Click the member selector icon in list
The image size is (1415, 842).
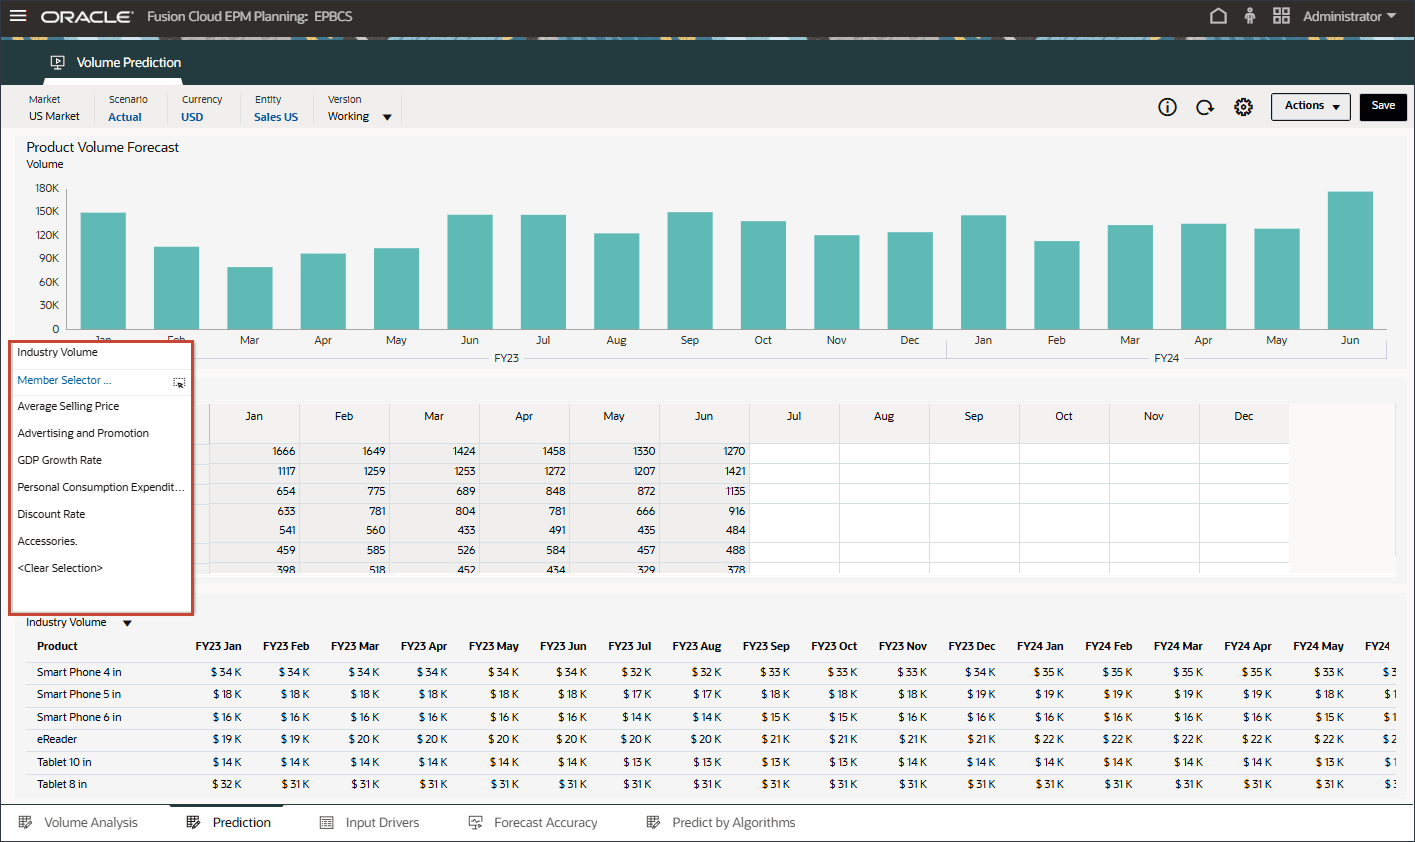pos(179,382)
